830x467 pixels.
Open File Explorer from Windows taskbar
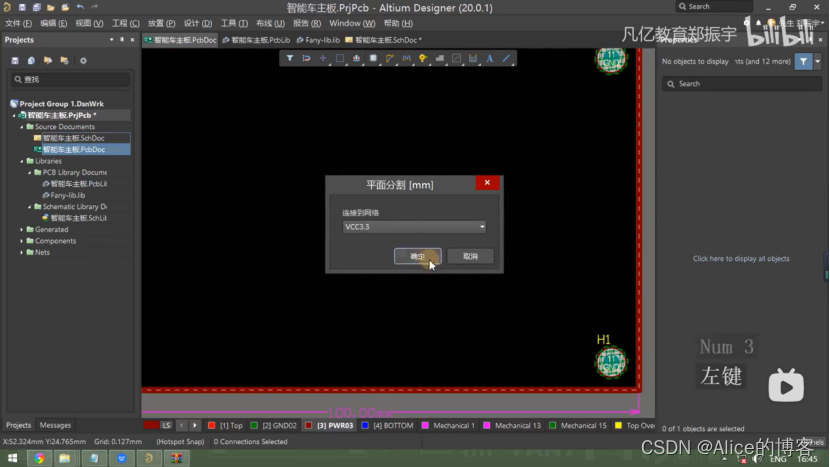pos(65,458)
